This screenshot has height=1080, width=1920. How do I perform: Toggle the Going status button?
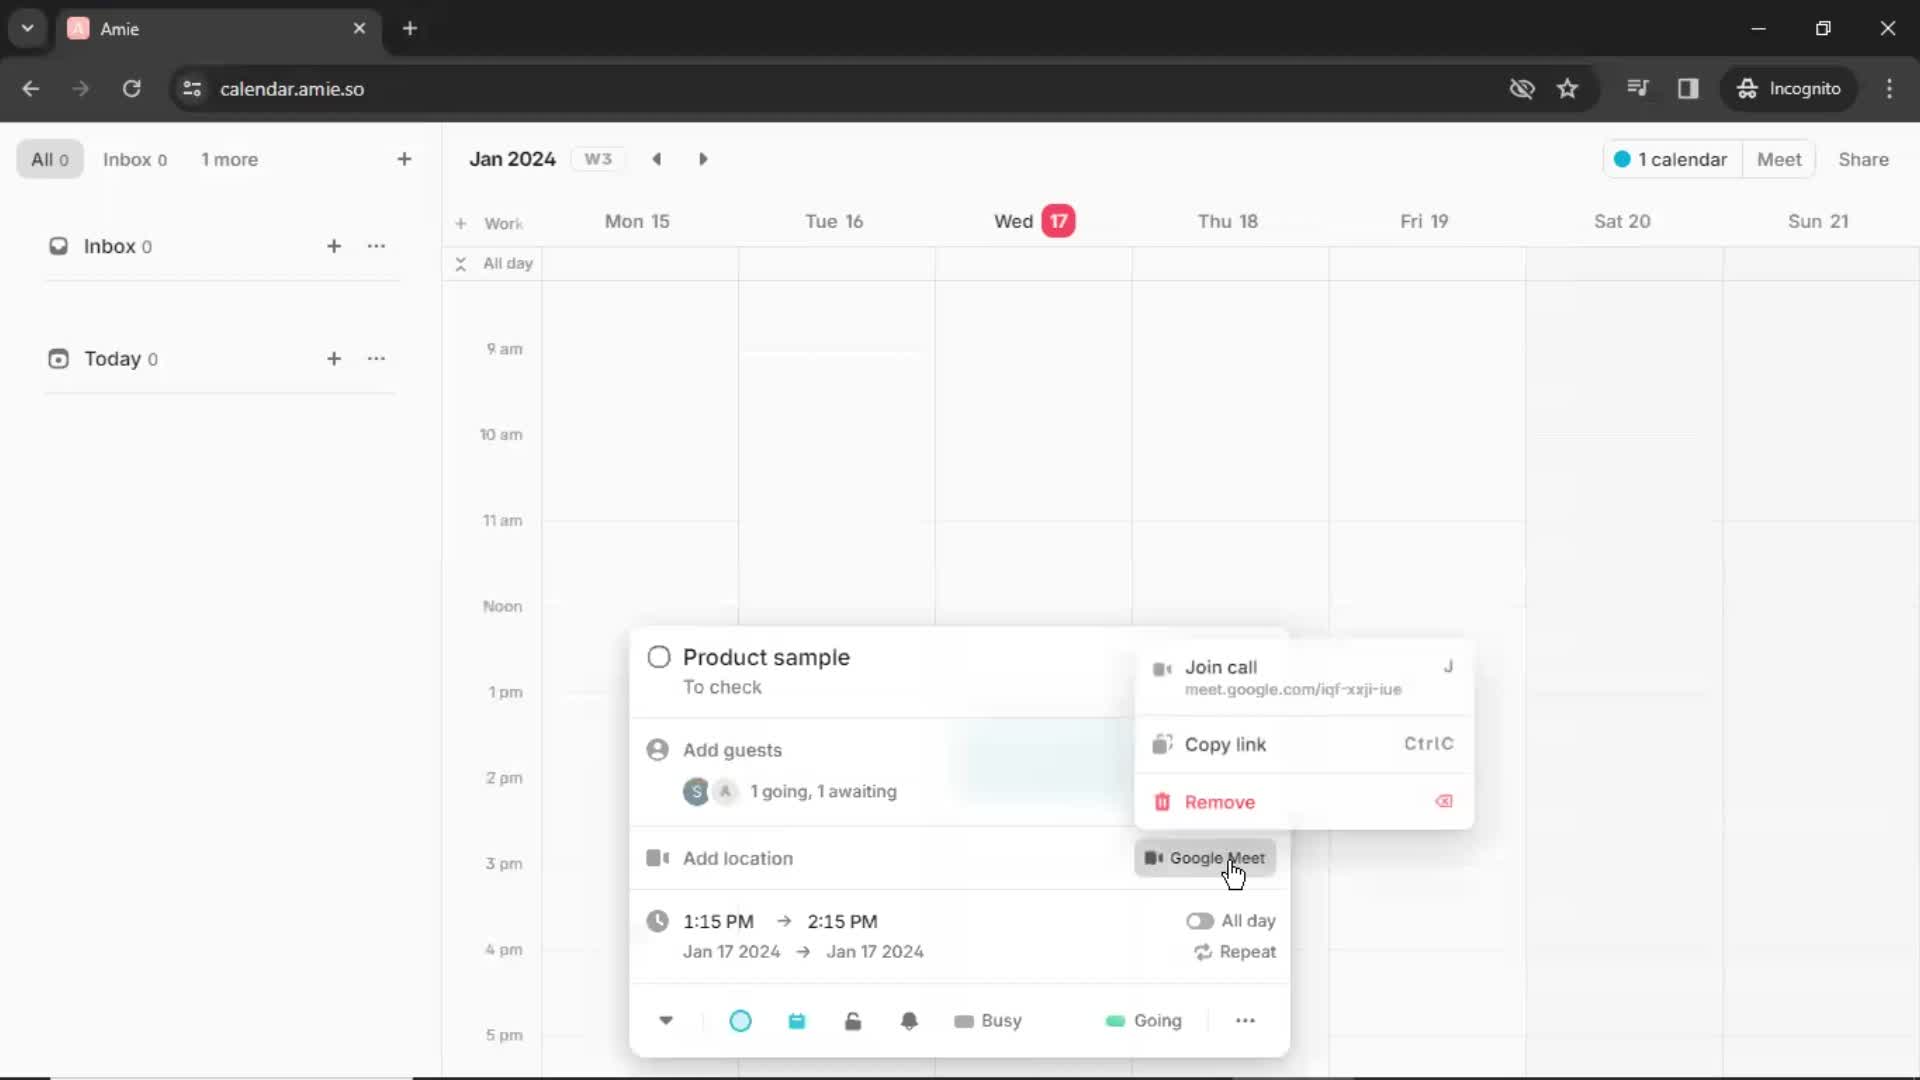click(x=1143, y=1021)
